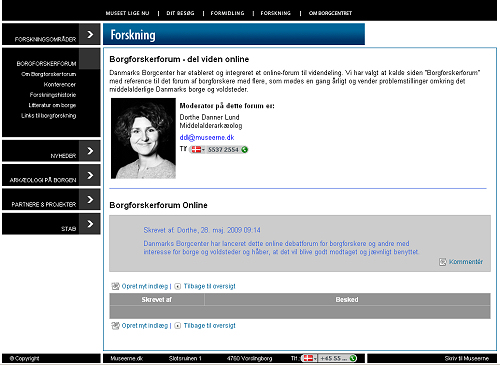
Task: Click upper Tilbage til oversigt icon
Action: 178,286
